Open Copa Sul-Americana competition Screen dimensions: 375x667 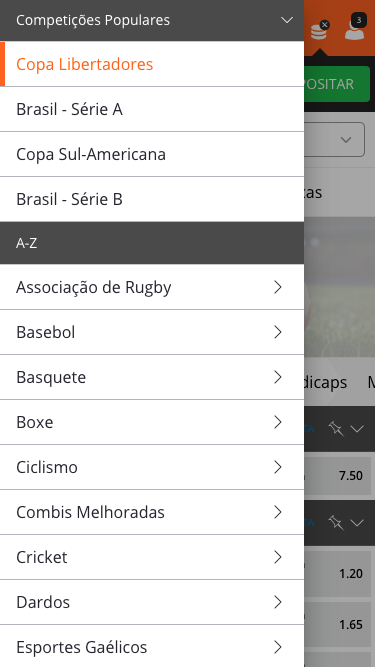click(152, 154)
